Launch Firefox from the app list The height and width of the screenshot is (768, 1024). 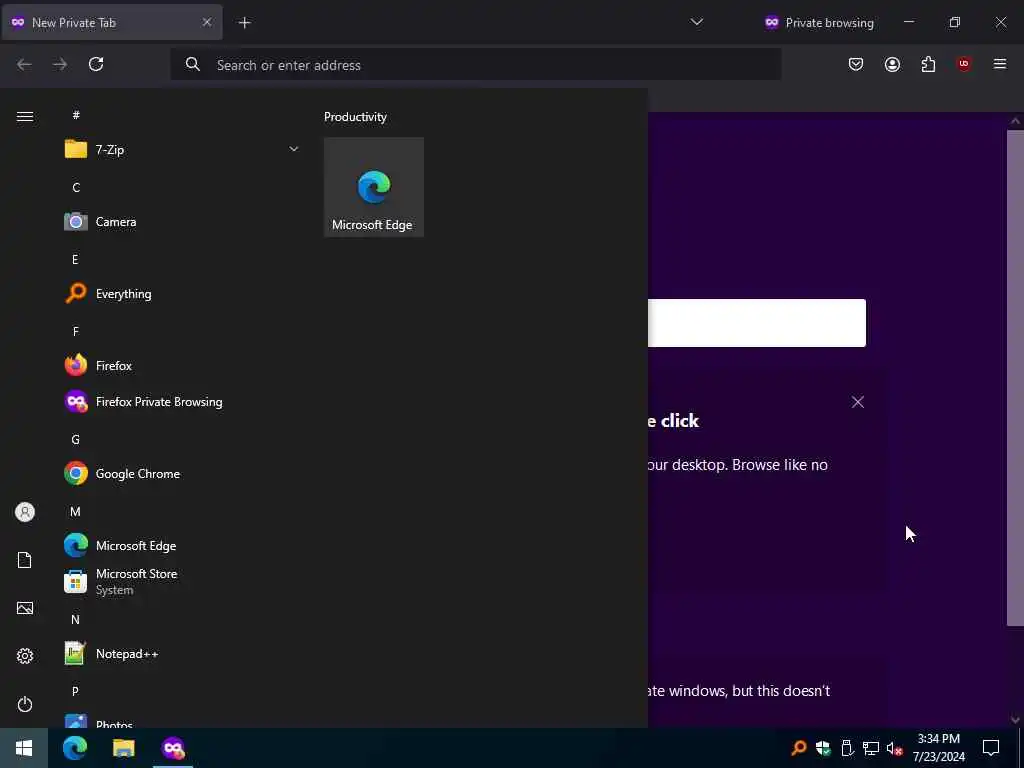[182, 366]
